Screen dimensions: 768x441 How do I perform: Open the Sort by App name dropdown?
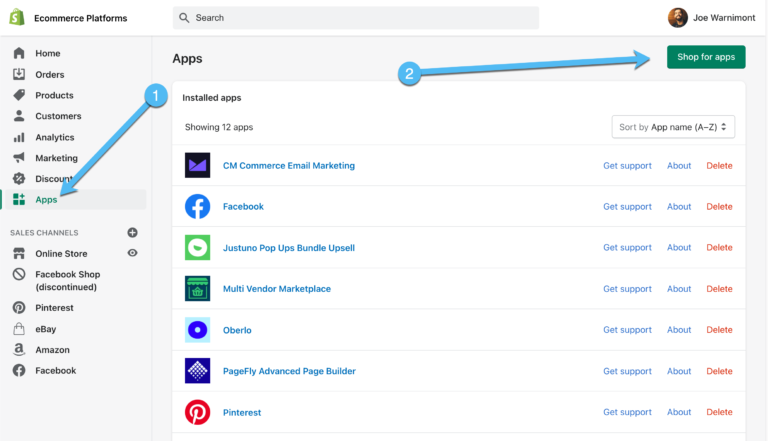pyautogui.click(x=673, y=127)
